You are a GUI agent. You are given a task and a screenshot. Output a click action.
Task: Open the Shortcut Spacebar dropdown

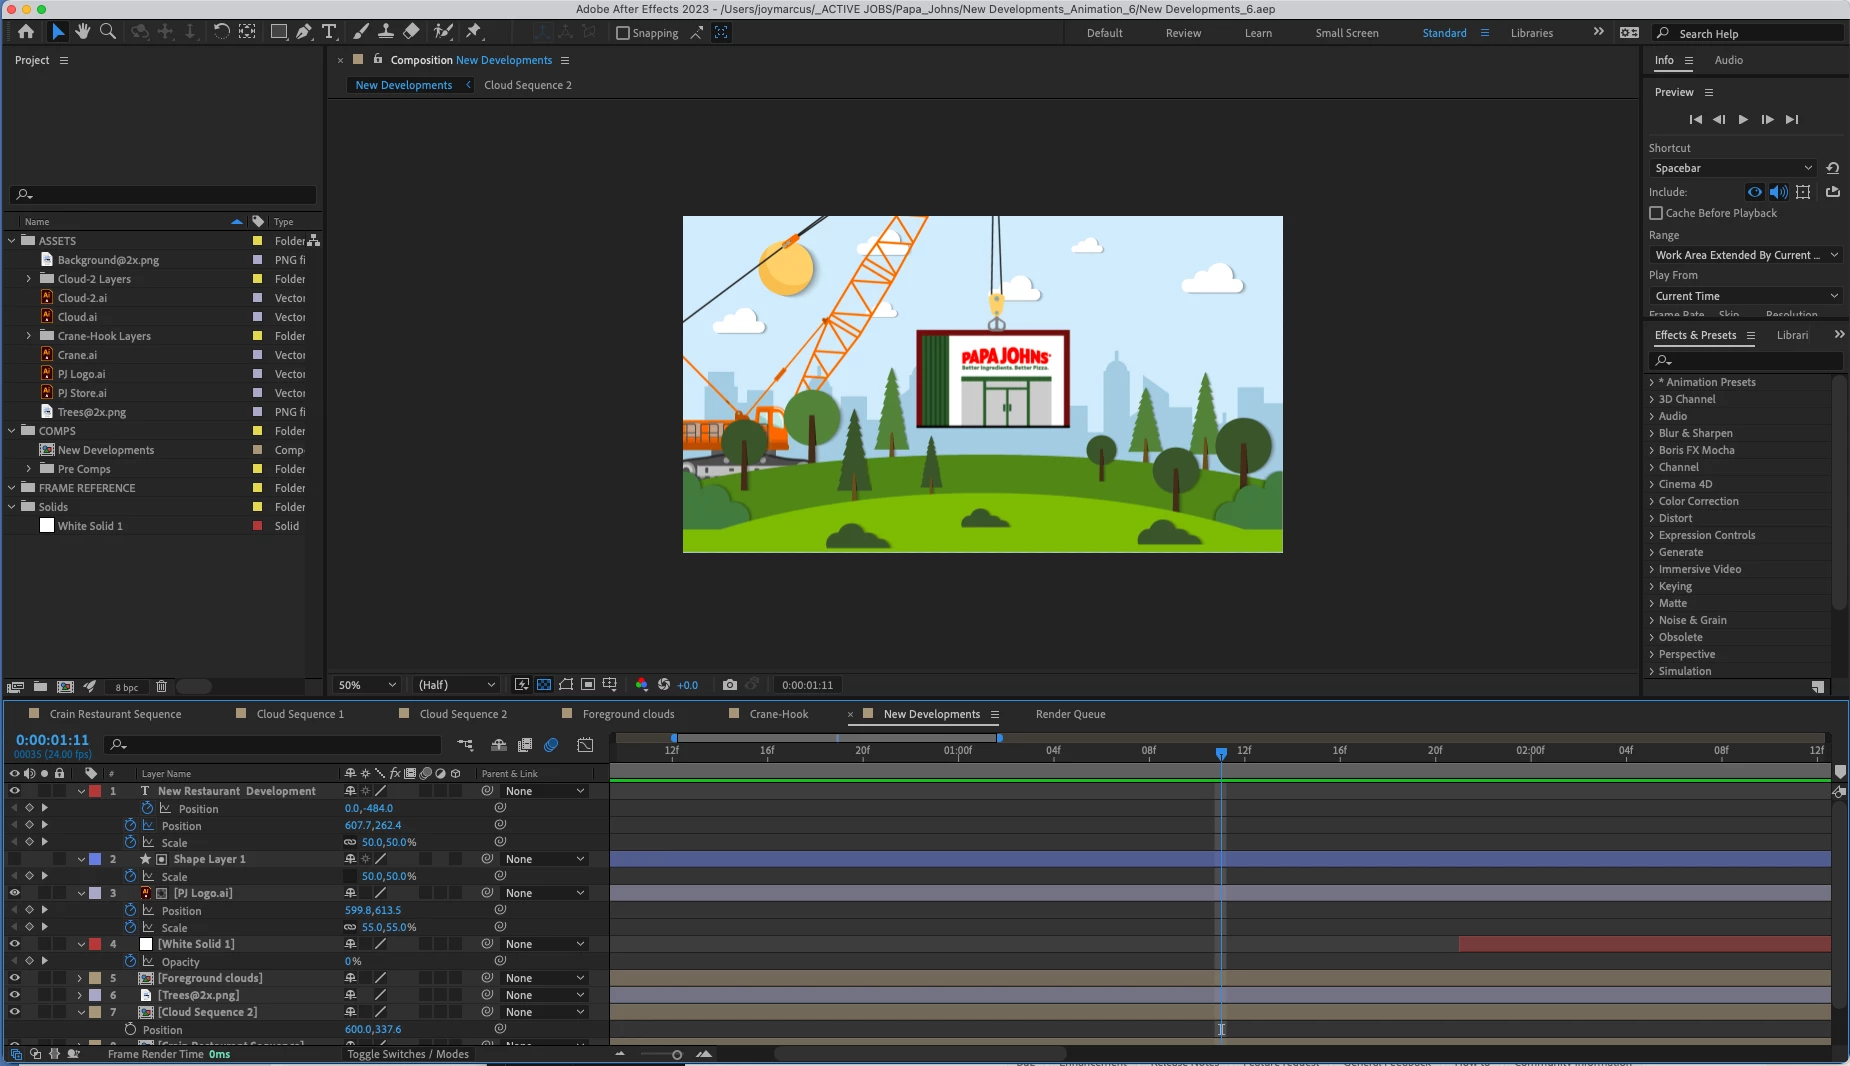[1733, 168]
